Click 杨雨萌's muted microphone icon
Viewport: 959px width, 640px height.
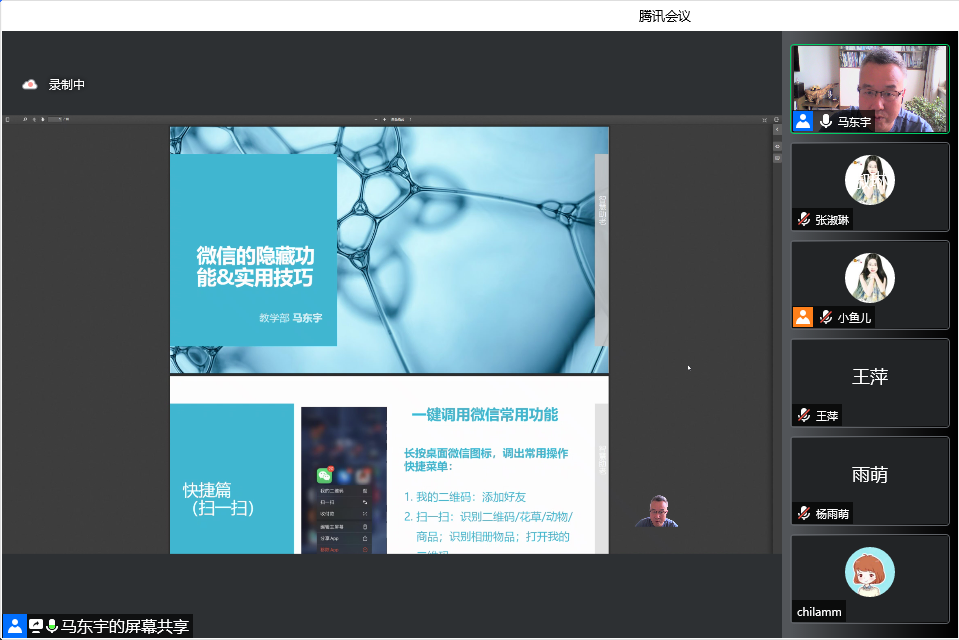[804, 513]
